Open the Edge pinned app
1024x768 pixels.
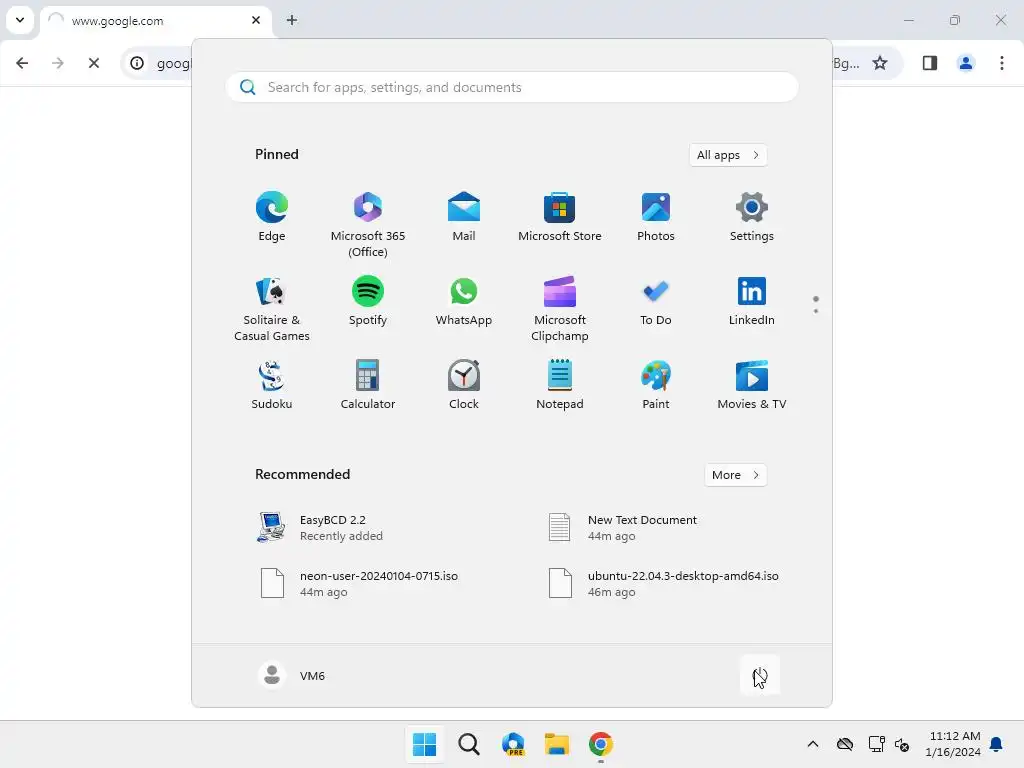pos(272,217)
